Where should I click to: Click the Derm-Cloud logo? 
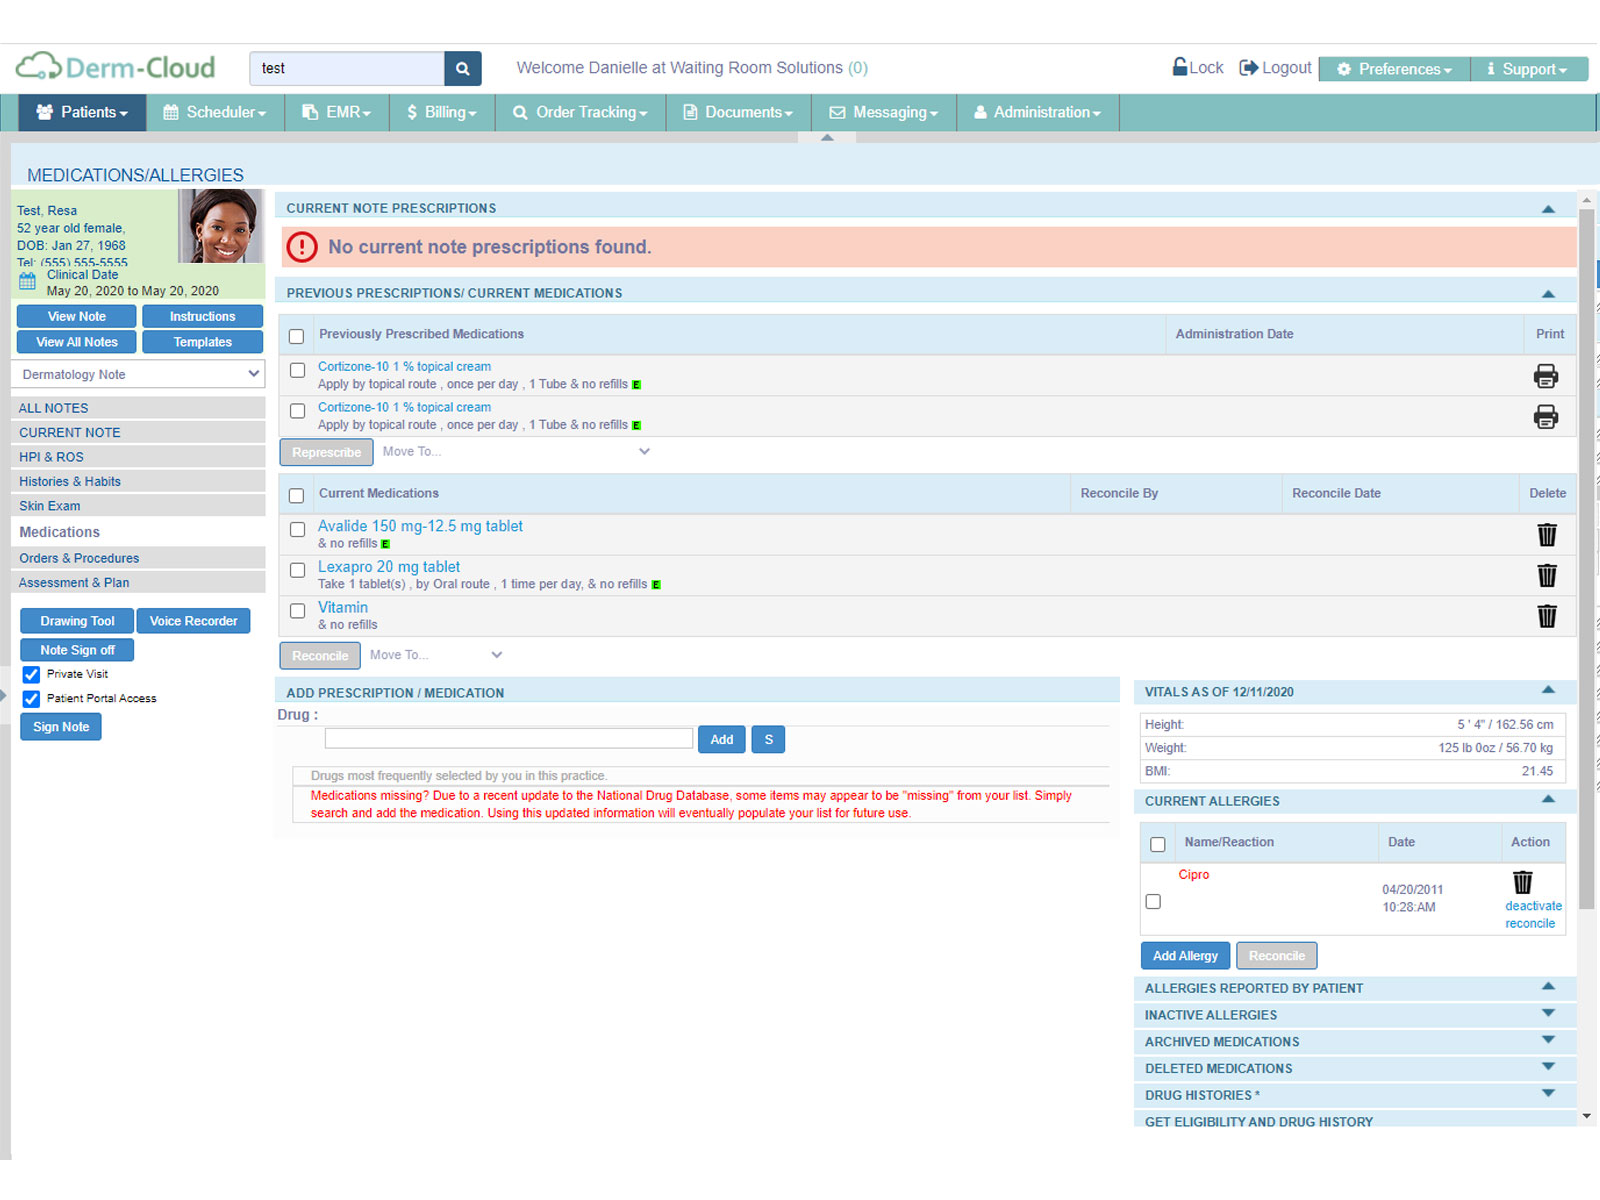tap(116, 67)
